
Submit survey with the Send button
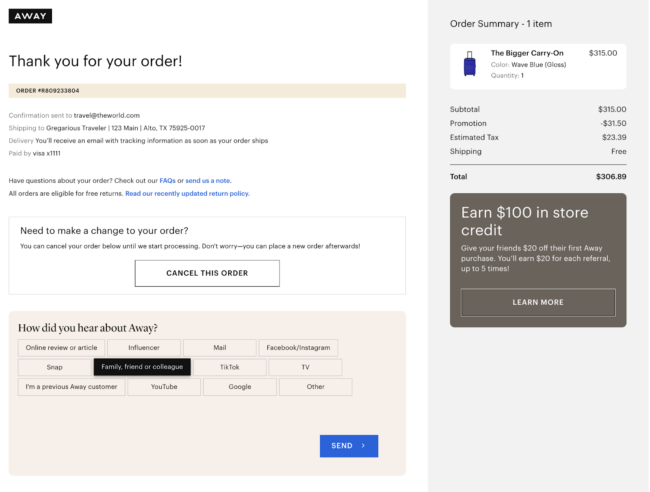tap(348, 446)
